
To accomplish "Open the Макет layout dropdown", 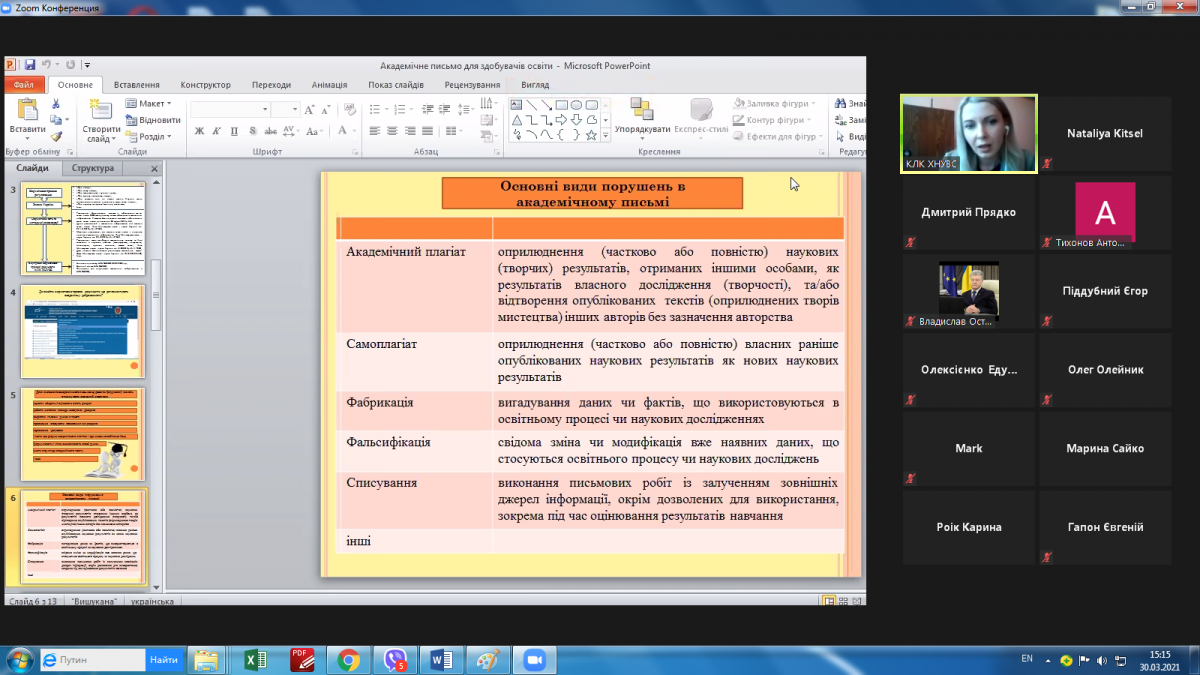I will click(148, 104).
